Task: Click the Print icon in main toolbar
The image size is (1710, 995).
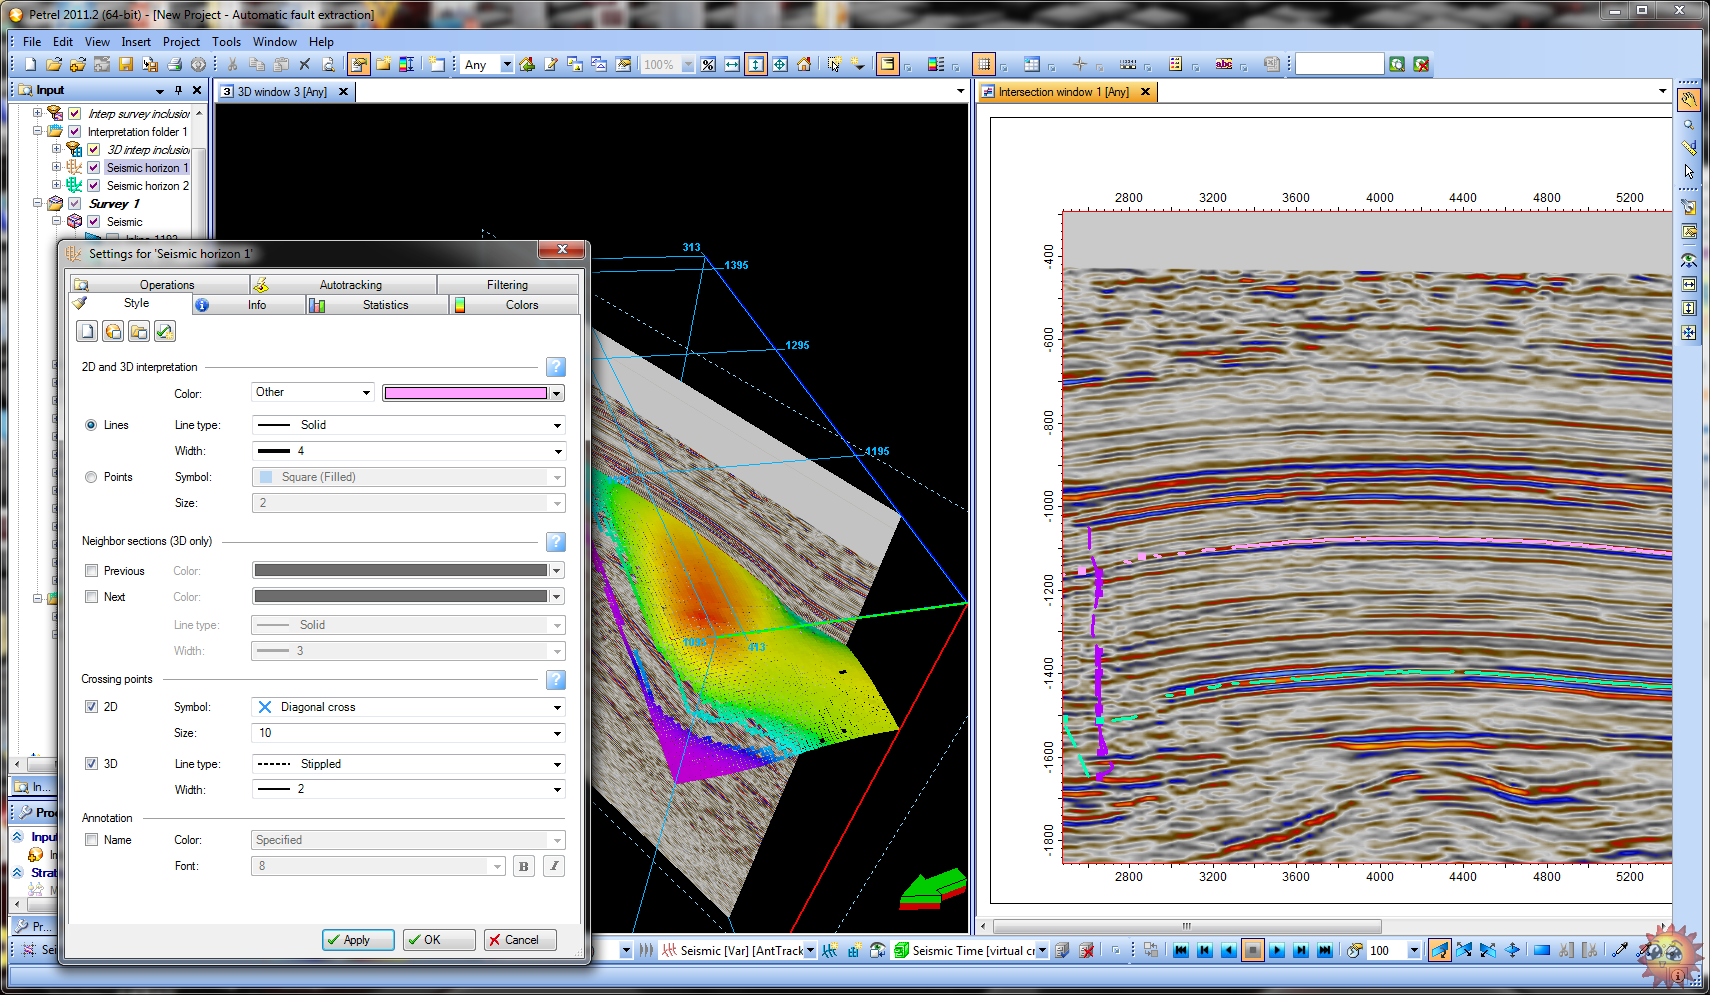Action: pyautogui.click(x=174, y=64)
